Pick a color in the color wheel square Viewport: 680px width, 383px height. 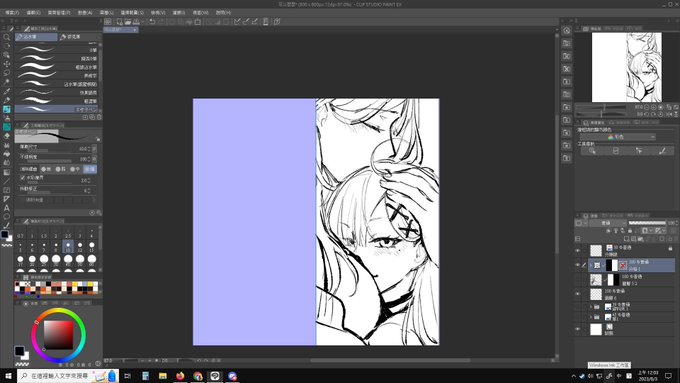pyautogui.click(x=59, y=334)
